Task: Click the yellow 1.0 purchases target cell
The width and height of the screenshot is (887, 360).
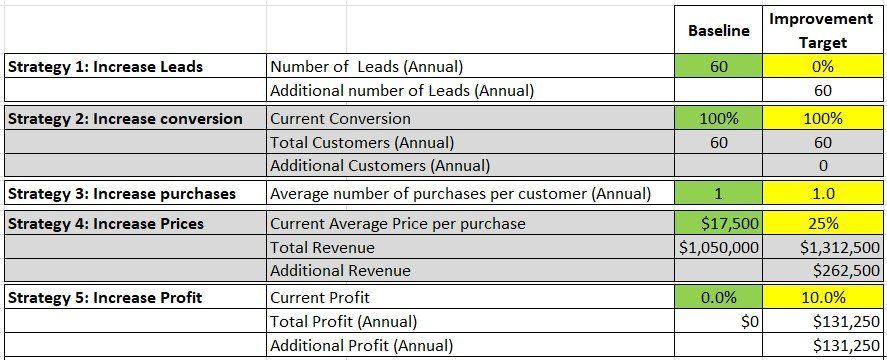Action: [x=823, y=194]
